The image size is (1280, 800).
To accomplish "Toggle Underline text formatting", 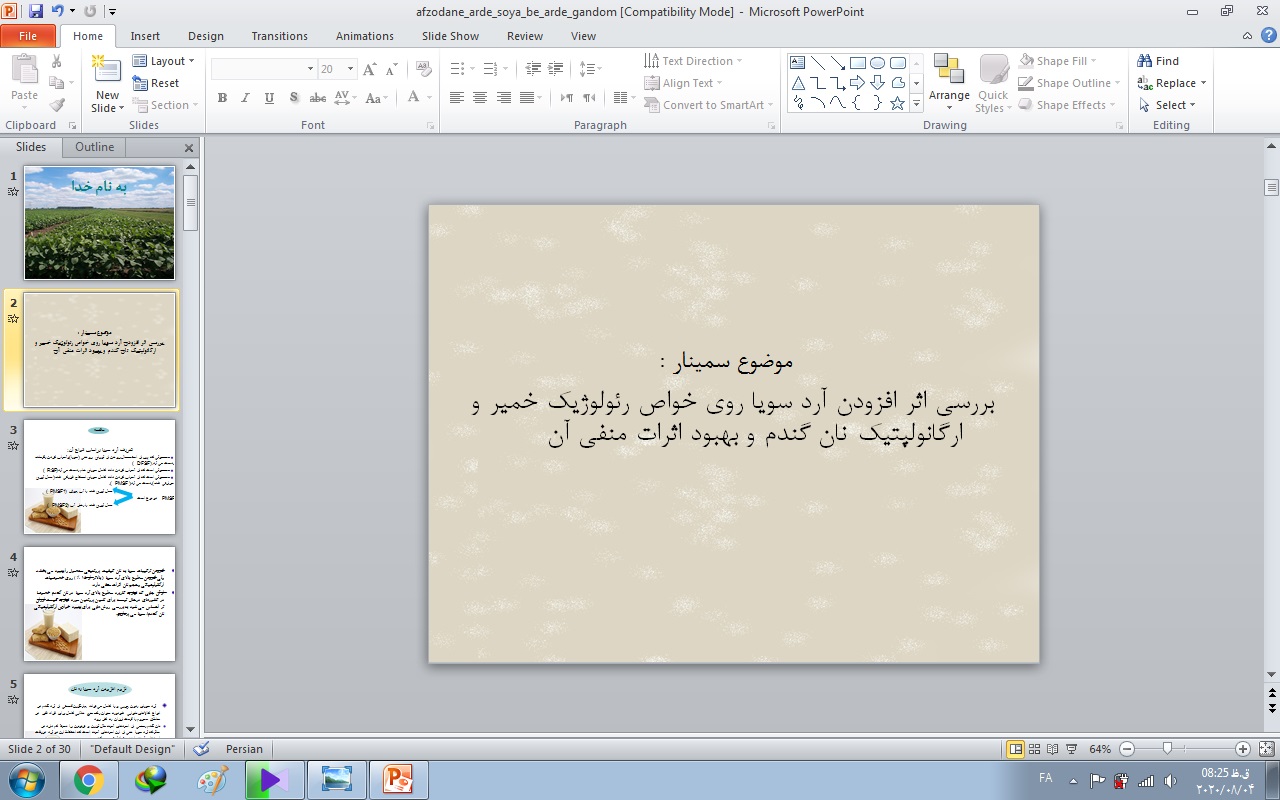I will [x=269, y=98].
